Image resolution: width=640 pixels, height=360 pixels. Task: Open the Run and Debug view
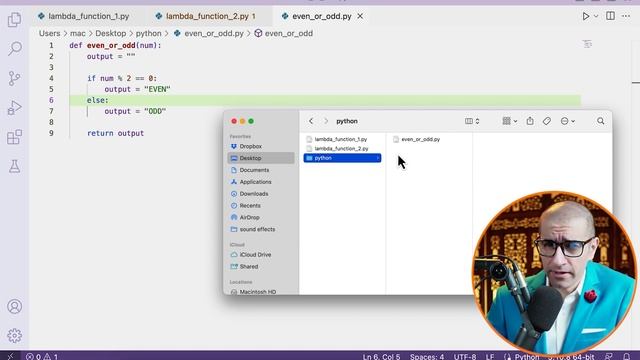tap(14, 108)
